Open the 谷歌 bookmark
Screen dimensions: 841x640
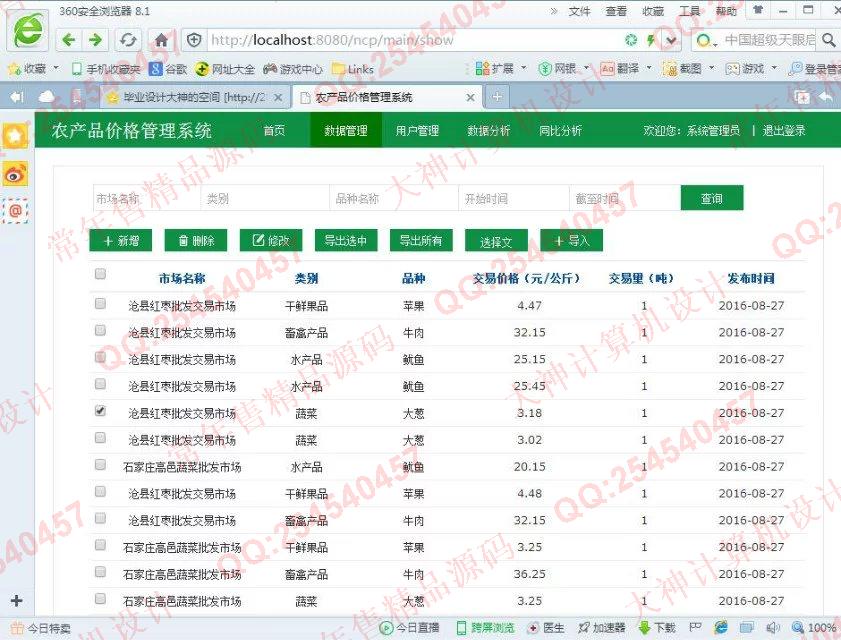[168, 69]
